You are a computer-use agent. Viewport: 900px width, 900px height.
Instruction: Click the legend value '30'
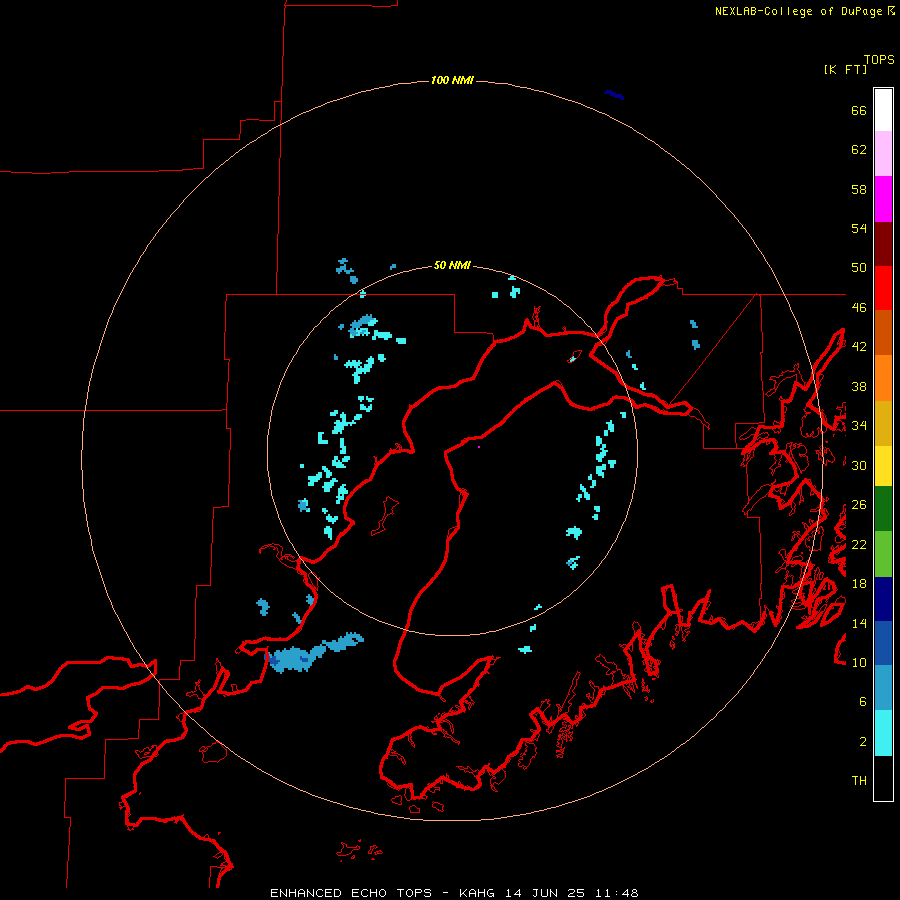[859, 465]
